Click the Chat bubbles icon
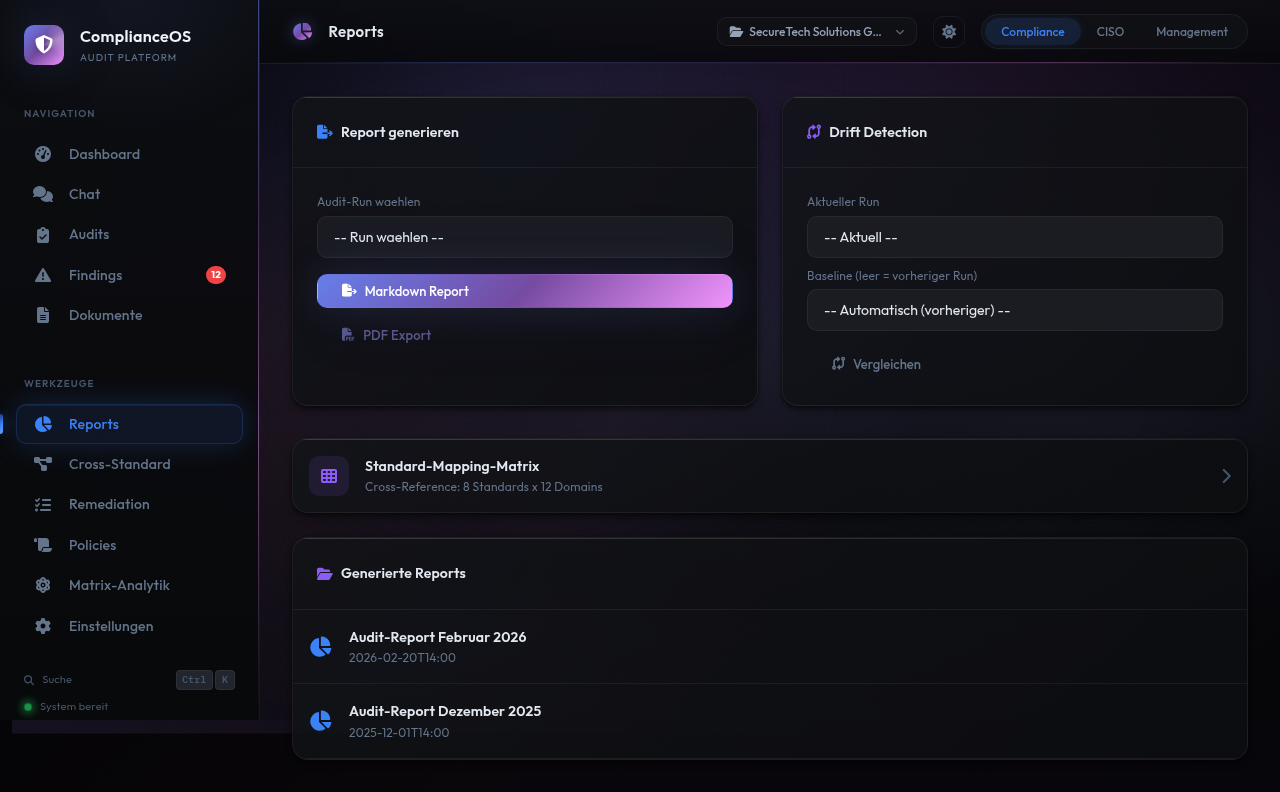 (x=43, y=194)
